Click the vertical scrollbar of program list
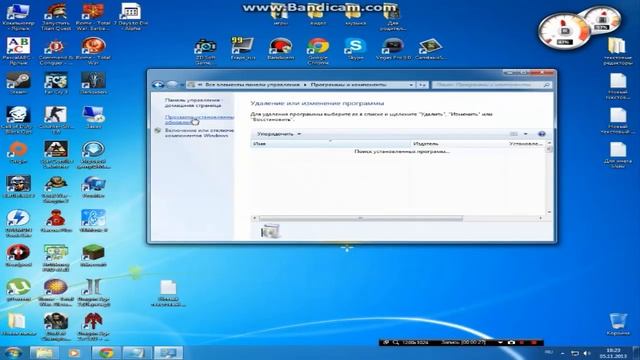 click(x=549, y=149)
